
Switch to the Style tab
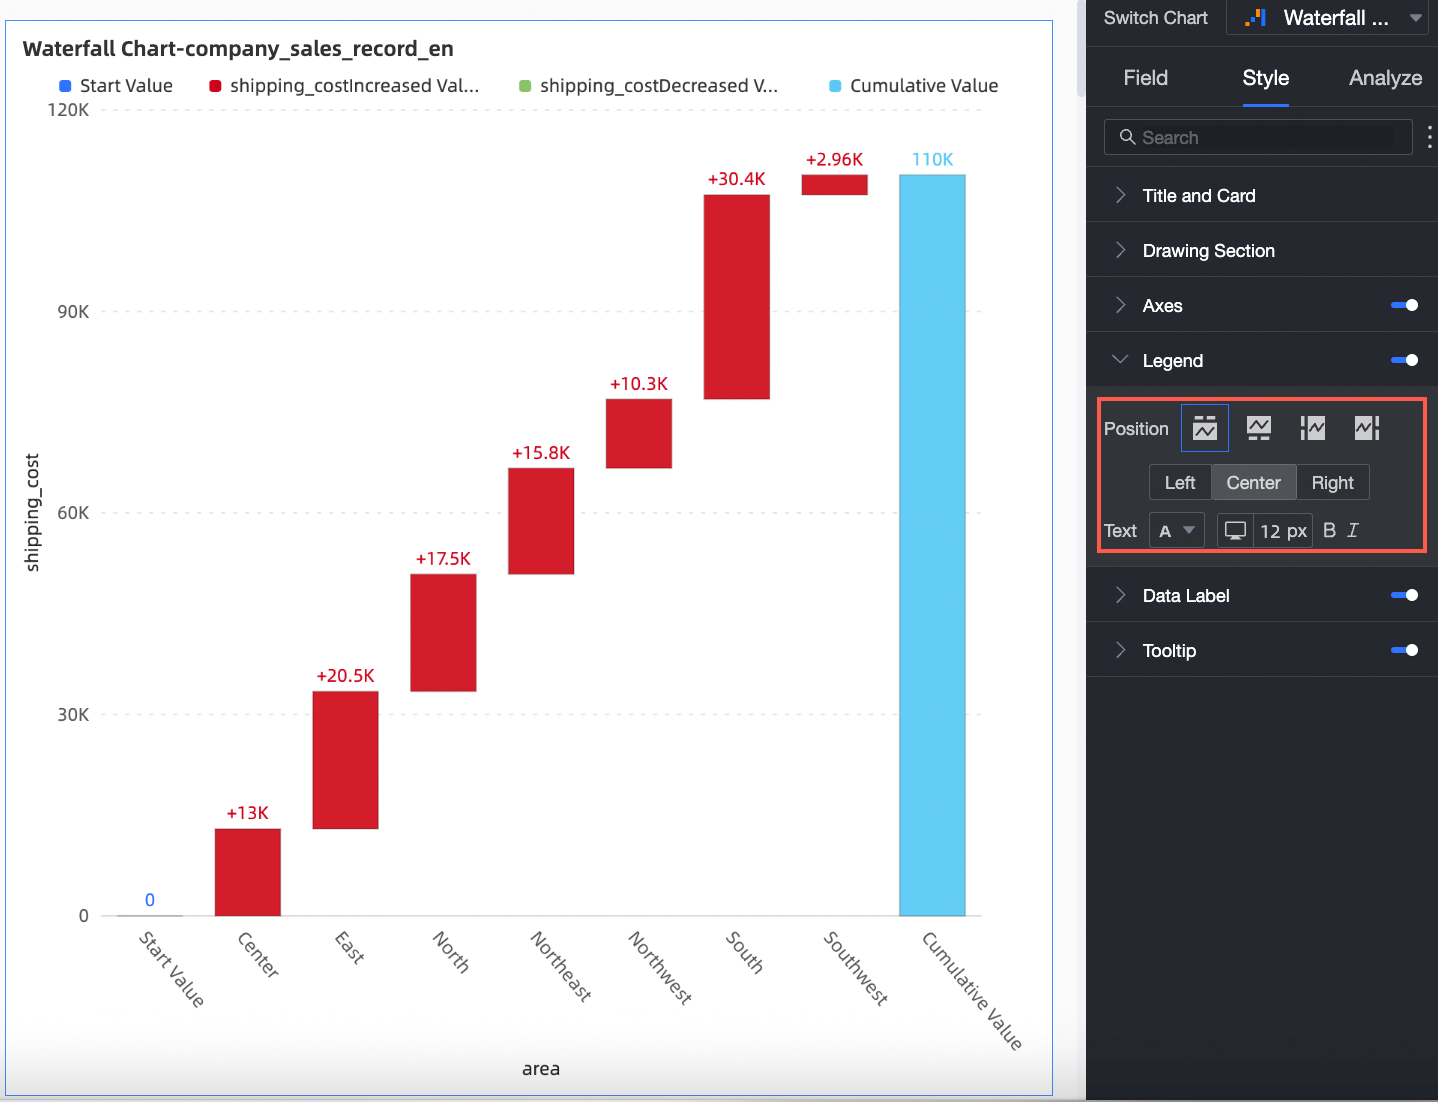pos(1265,78)
